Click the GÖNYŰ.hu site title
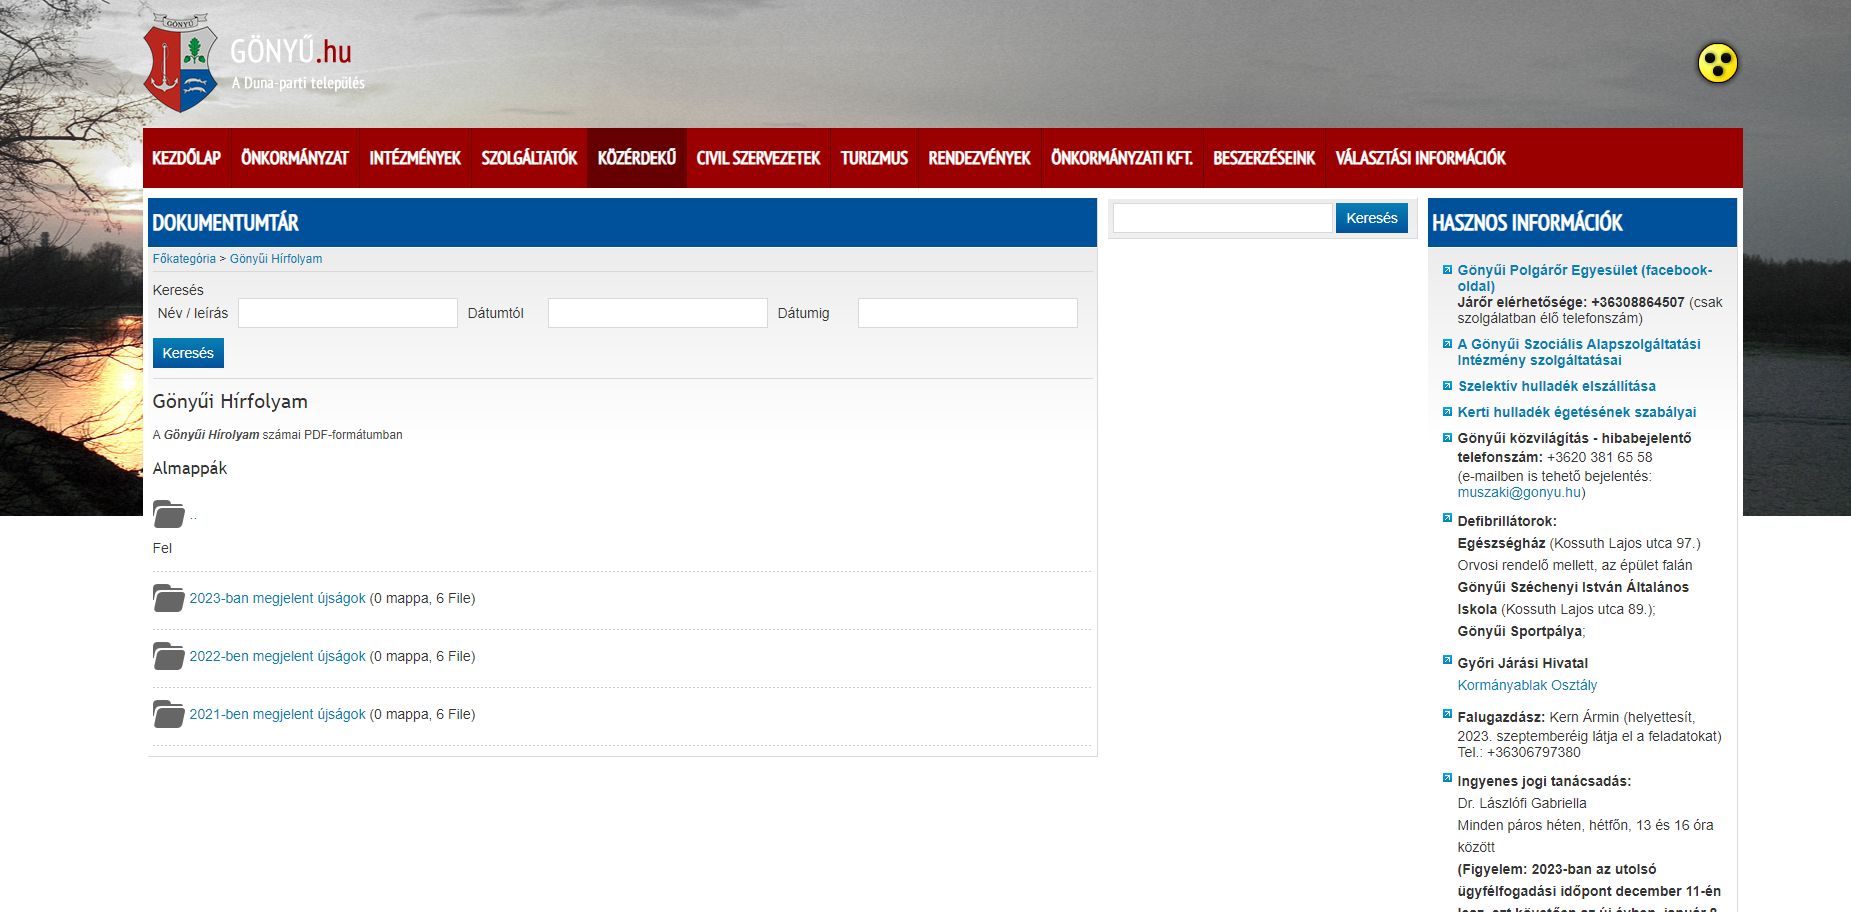The width and height of the screenshot is (1851, 912). point(291,51)
